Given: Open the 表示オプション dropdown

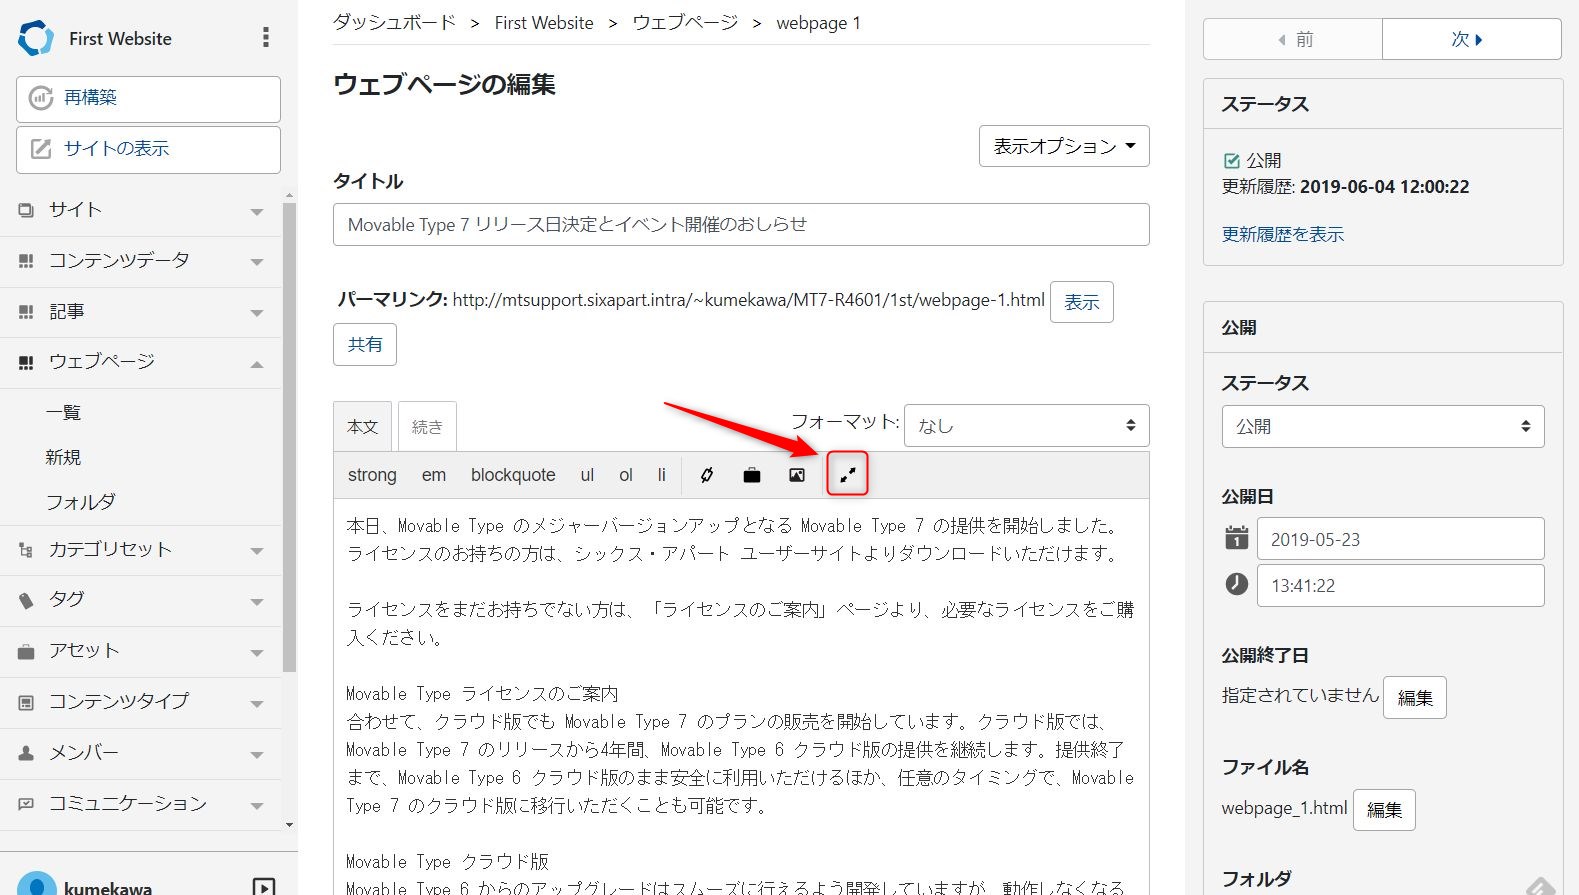Looking at the screenshot, I should click(1064, 146).
